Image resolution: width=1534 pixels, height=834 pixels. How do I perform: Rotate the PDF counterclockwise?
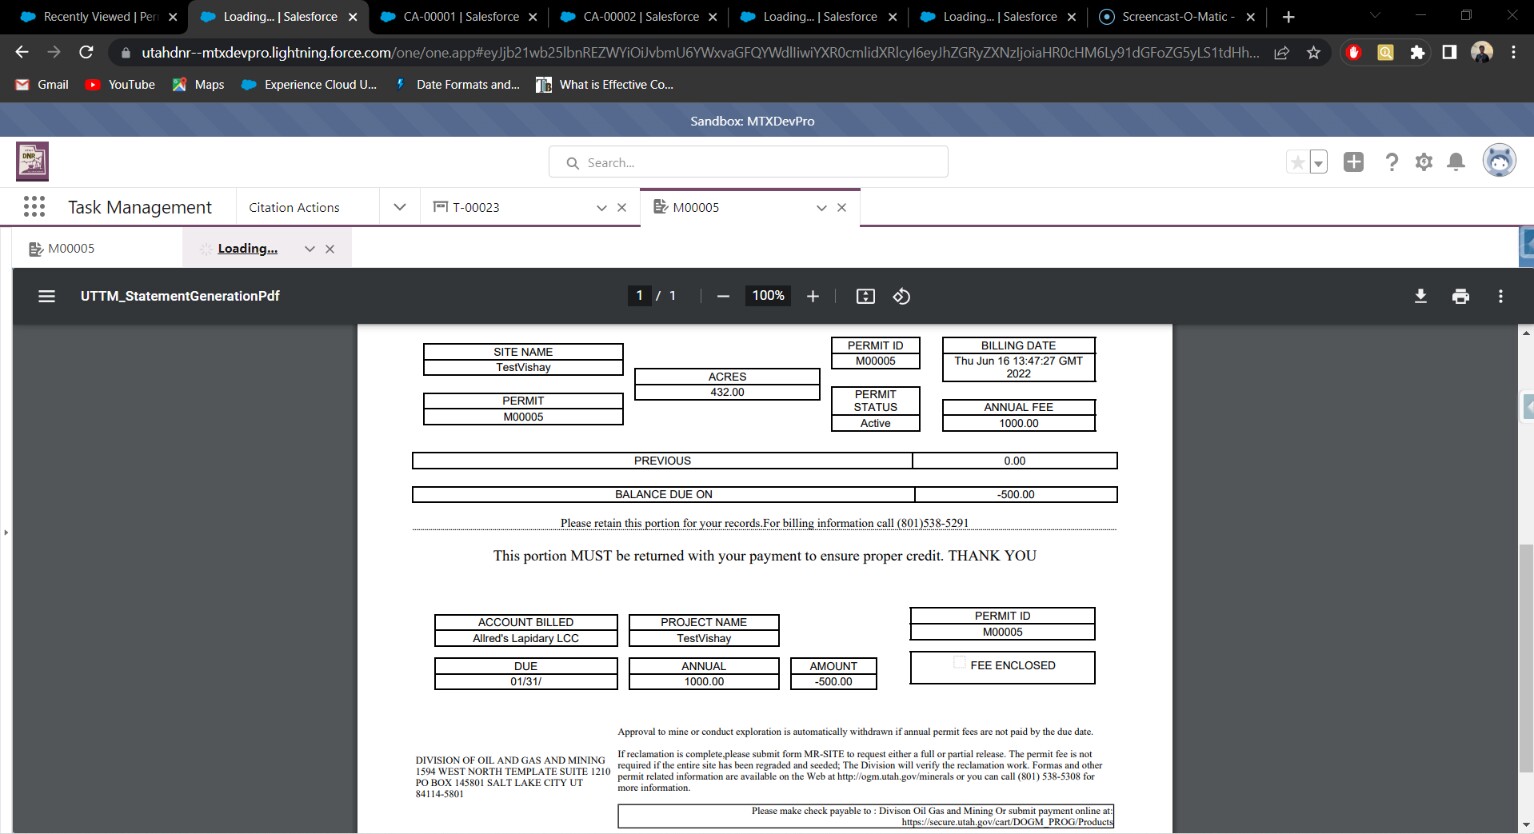pos(901,296)
